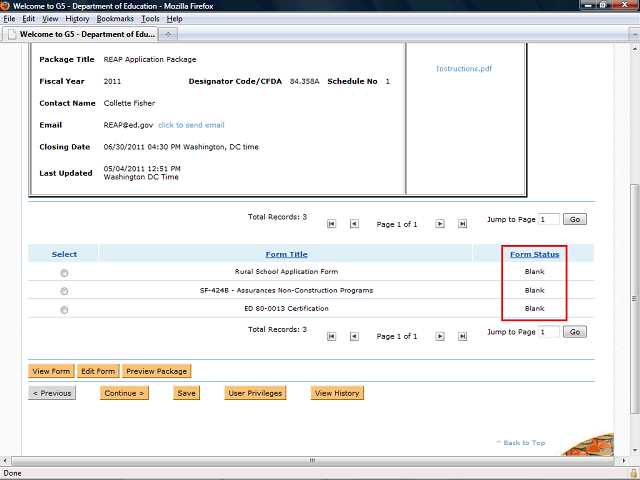Open a new browser tab with plus button

[x=168, y=34]
